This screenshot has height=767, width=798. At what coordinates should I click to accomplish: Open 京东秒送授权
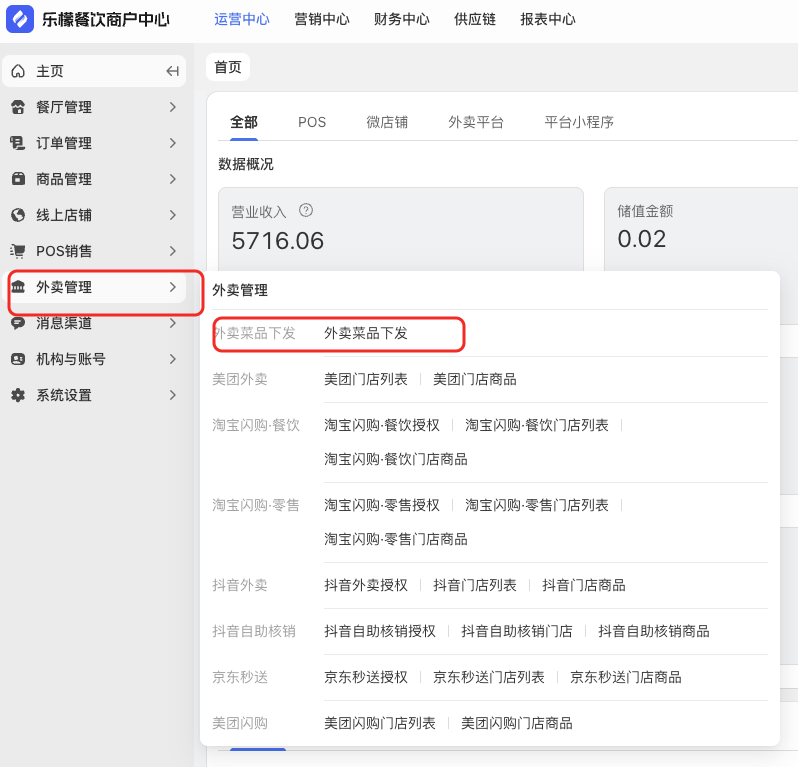366,677
